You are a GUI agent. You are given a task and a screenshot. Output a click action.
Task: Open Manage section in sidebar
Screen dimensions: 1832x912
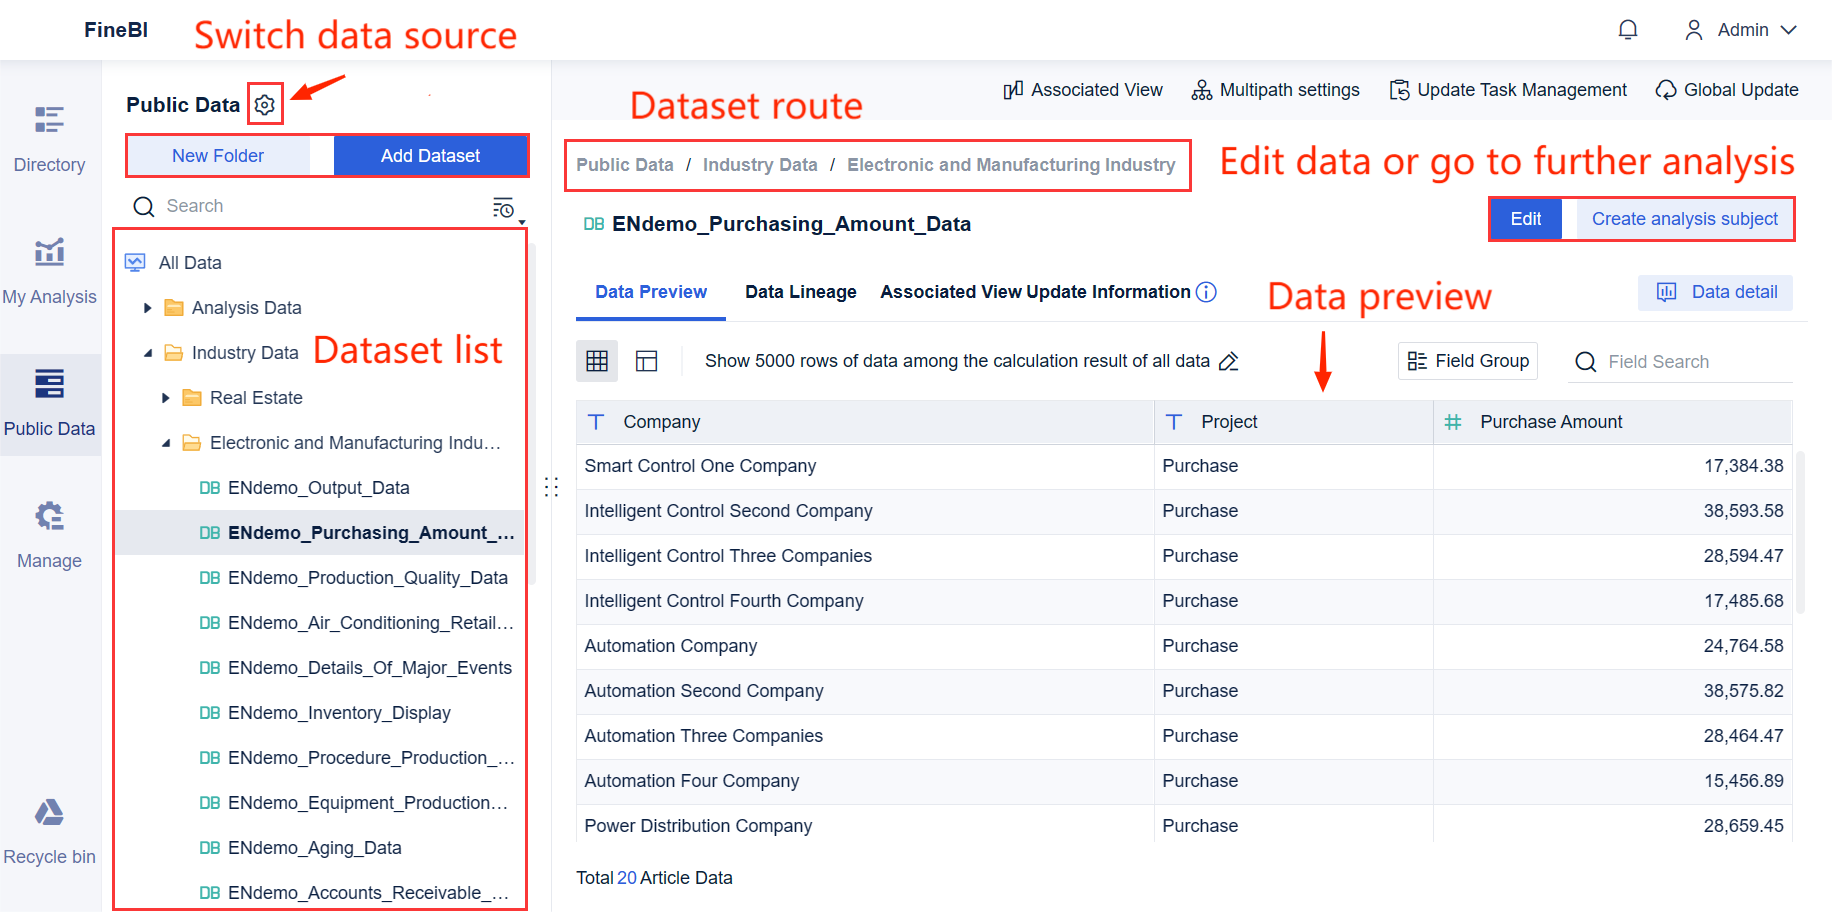(x=49, y=534)
